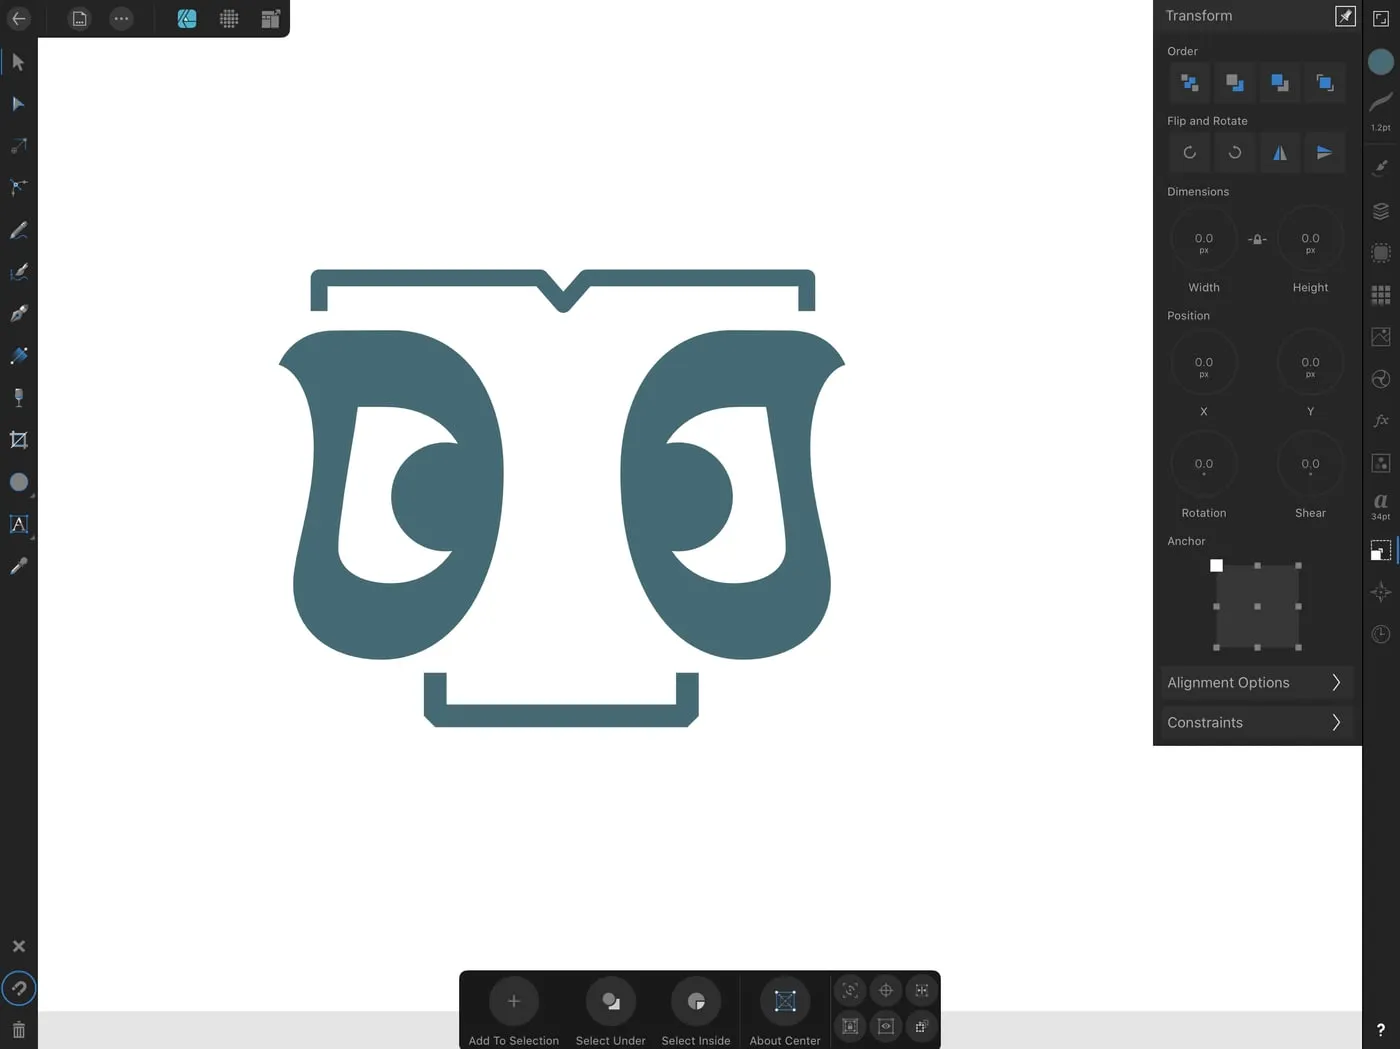
Task: Expand the Constraints section
Action: (x=1258, y=723)
